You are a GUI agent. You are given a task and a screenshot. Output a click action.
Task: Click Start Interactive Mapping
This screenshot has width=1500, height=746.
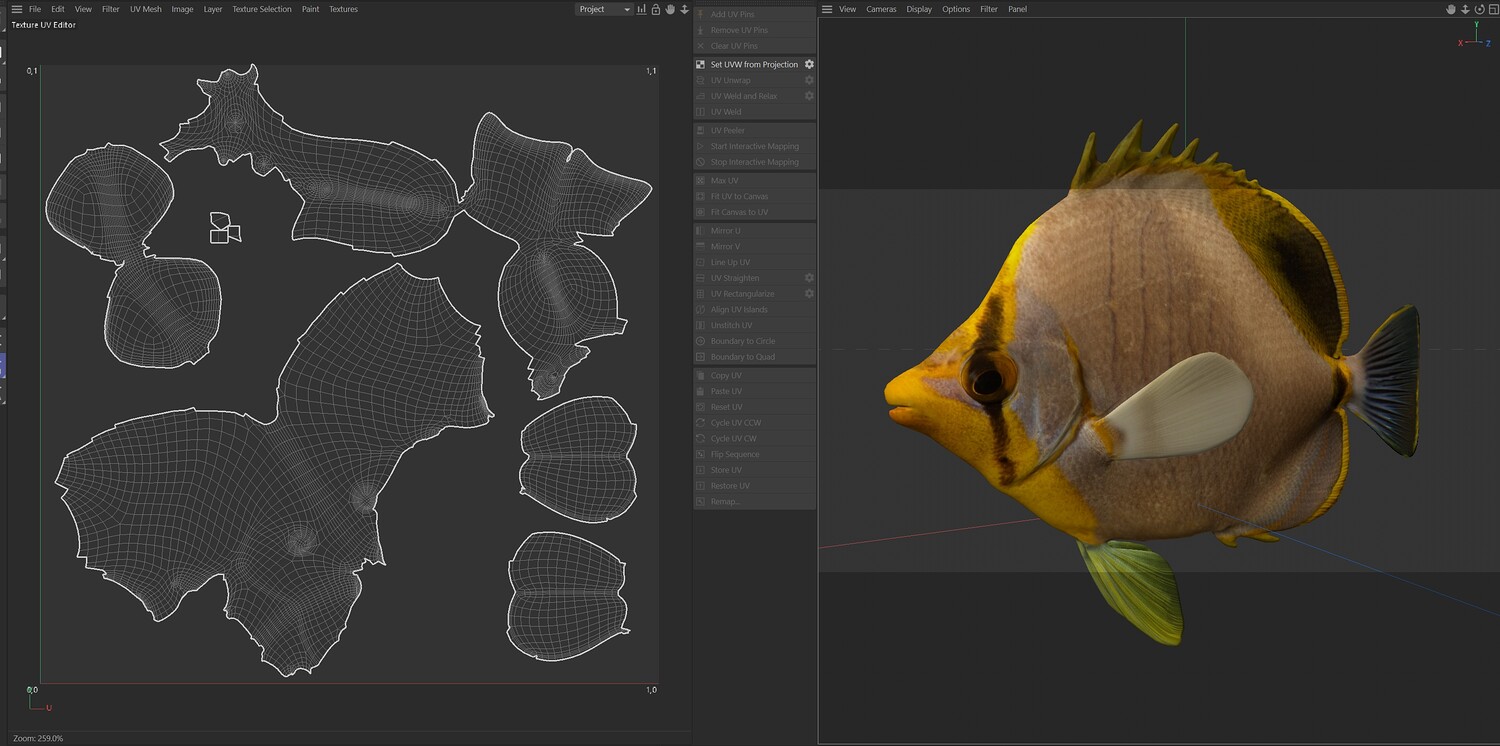point(755,146)
